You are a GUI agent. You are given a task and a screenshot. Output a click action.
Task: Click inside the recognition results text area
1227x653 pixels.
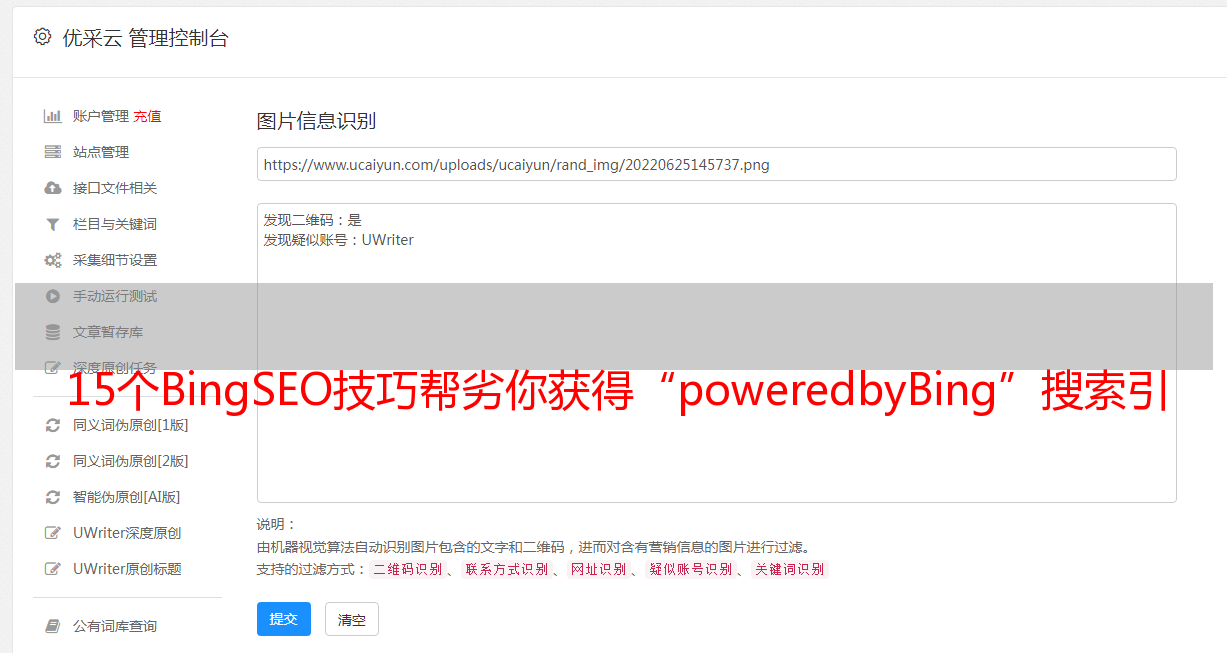coord(716,352)
